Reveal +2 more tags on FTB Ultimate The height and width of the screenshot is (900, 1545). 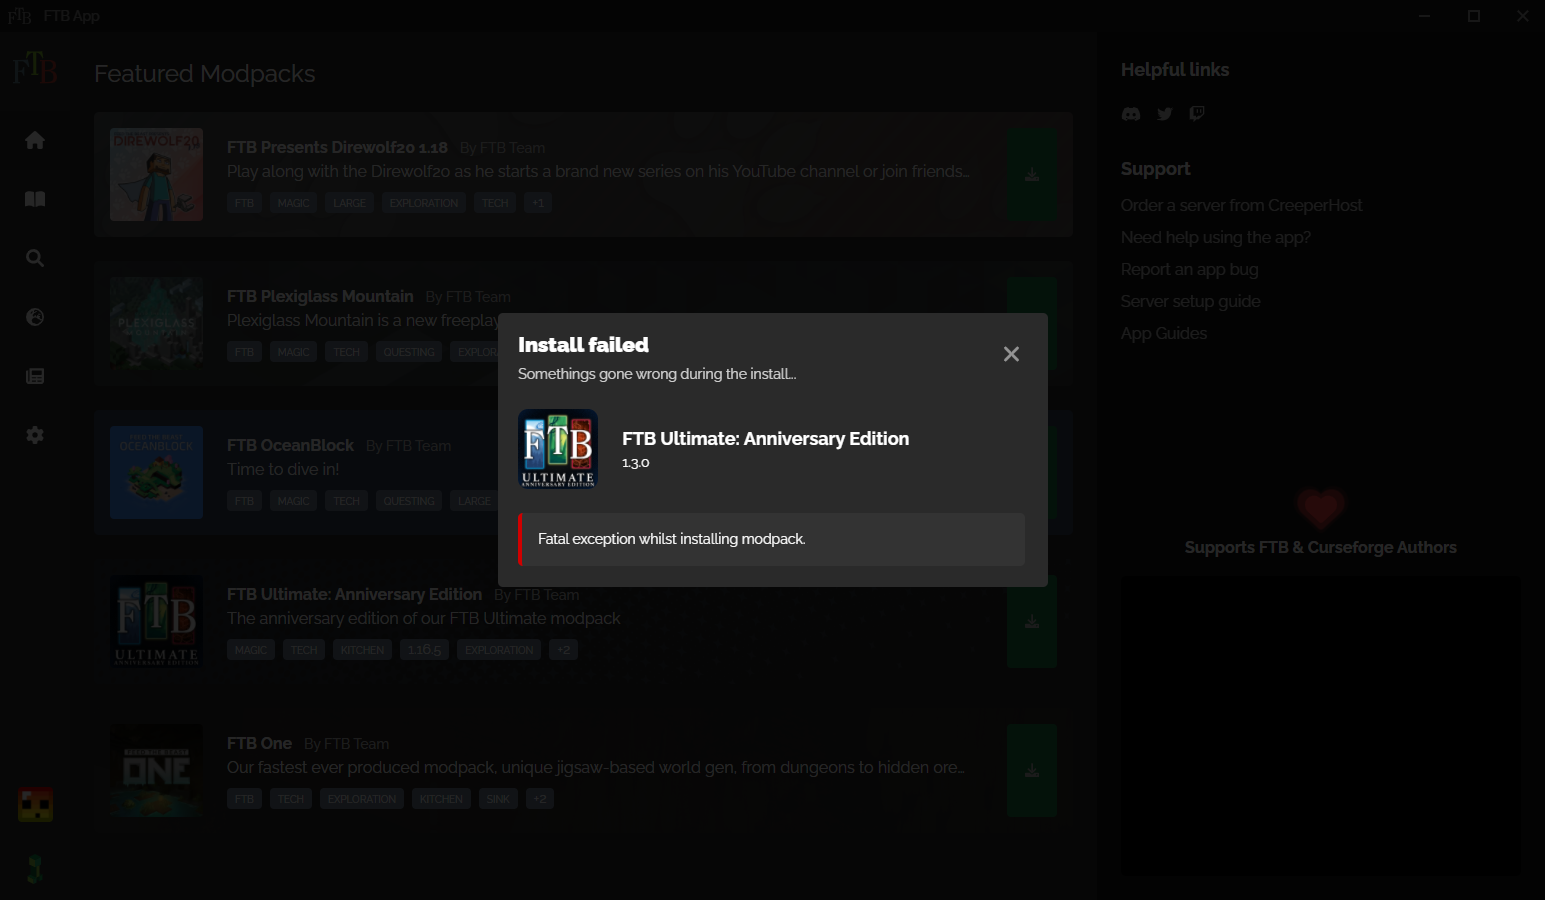point(562,649)
